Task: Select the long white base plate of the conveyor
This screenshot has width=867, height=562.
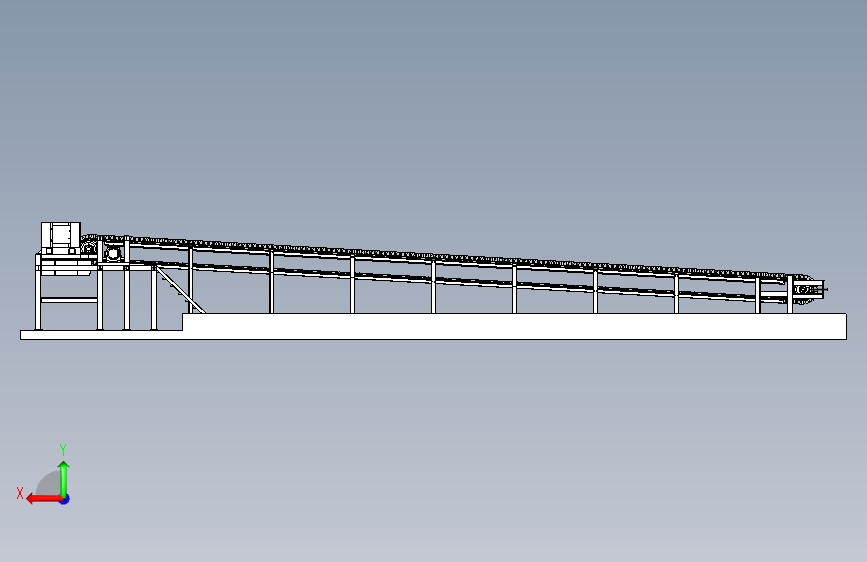Action: [x=433, y=326]
